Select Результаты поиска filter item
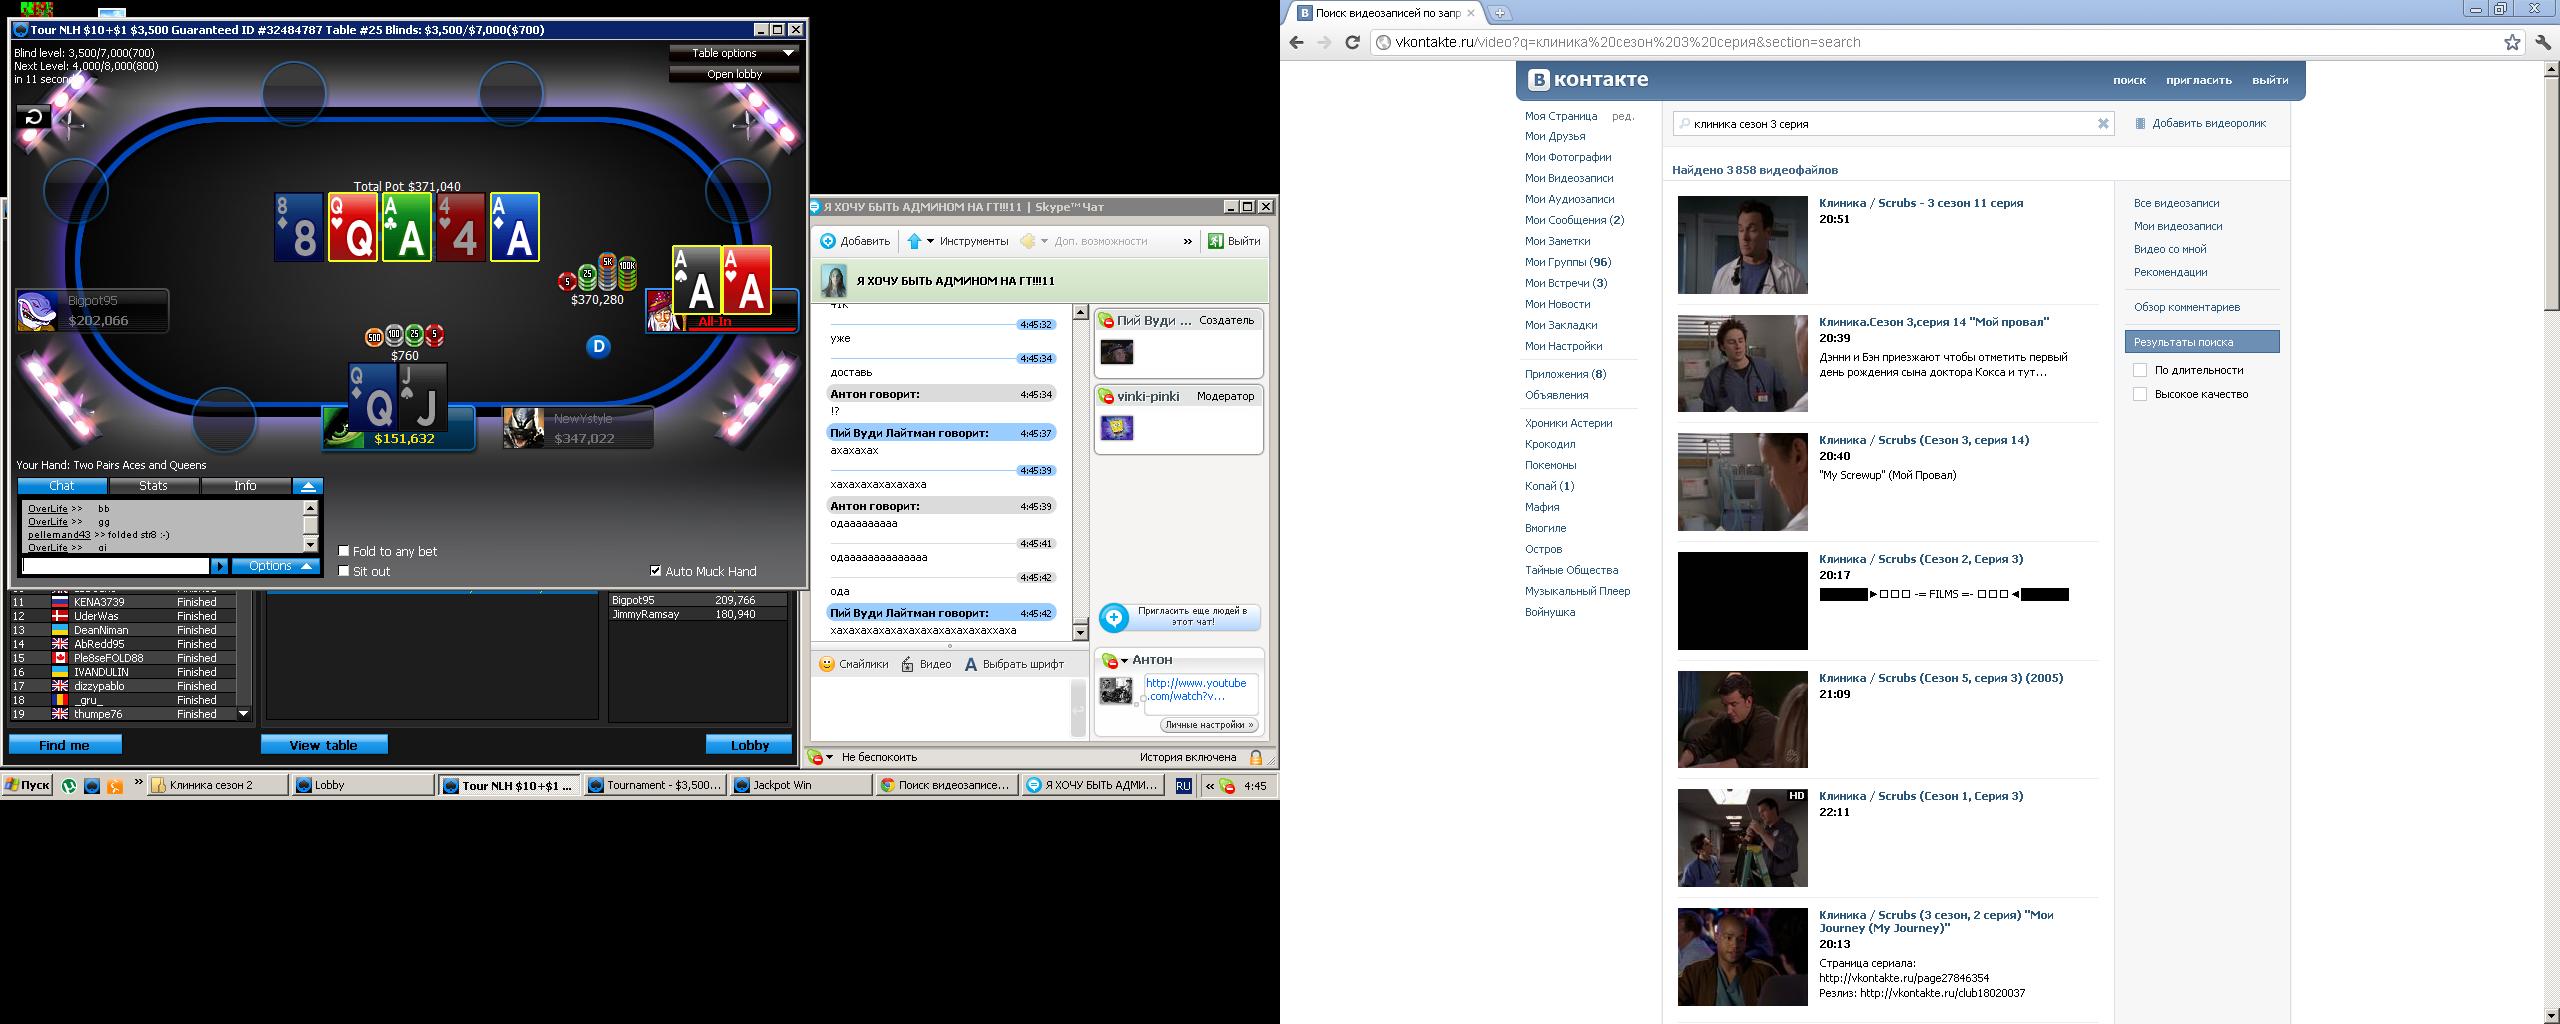The width and height of the screenshot is (2560, 1024). pos(2202,342)
